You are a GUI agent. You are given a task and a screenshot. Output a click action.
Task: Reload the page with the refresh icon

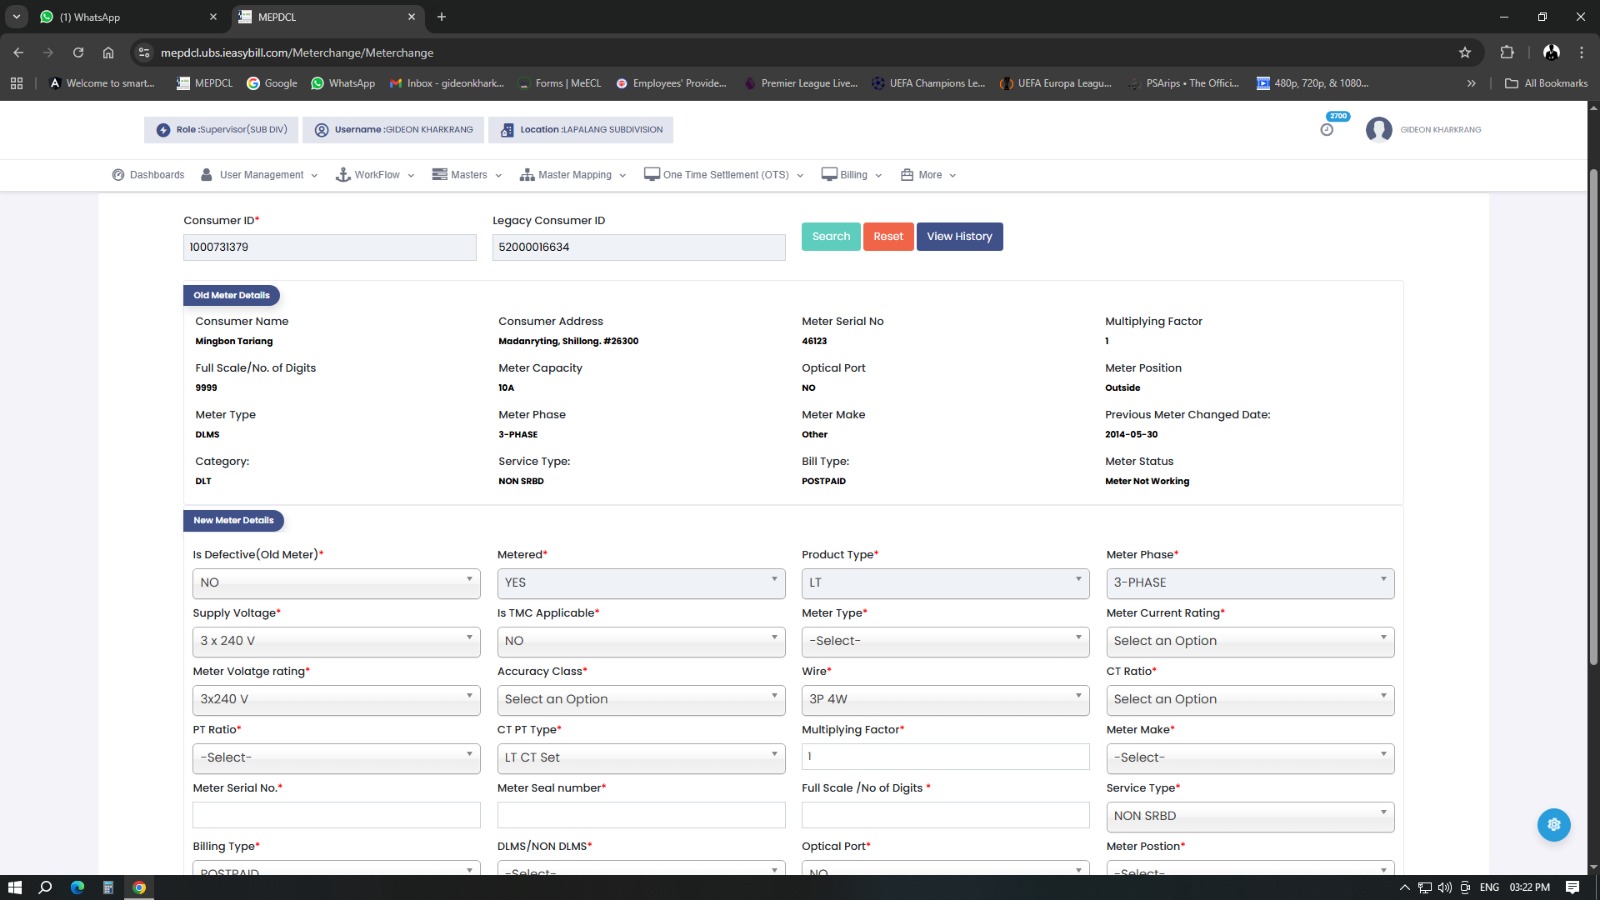pyautogui.click(x=78, y=53)
